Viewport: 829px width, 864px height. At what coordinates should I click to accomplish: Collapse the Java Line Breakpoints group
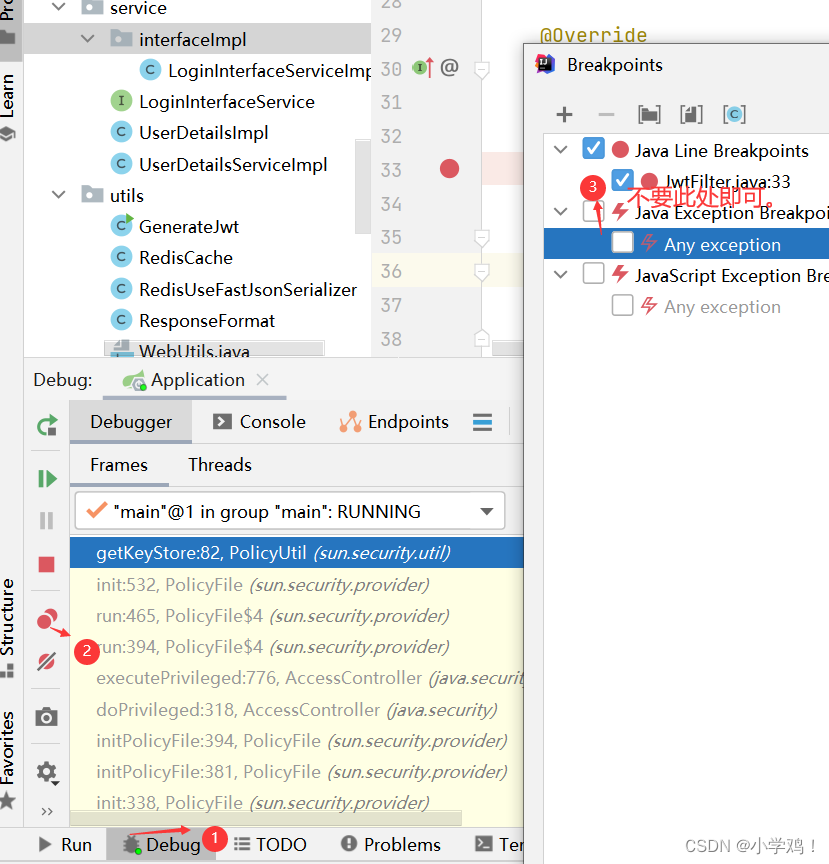click(x=560, y=147)
